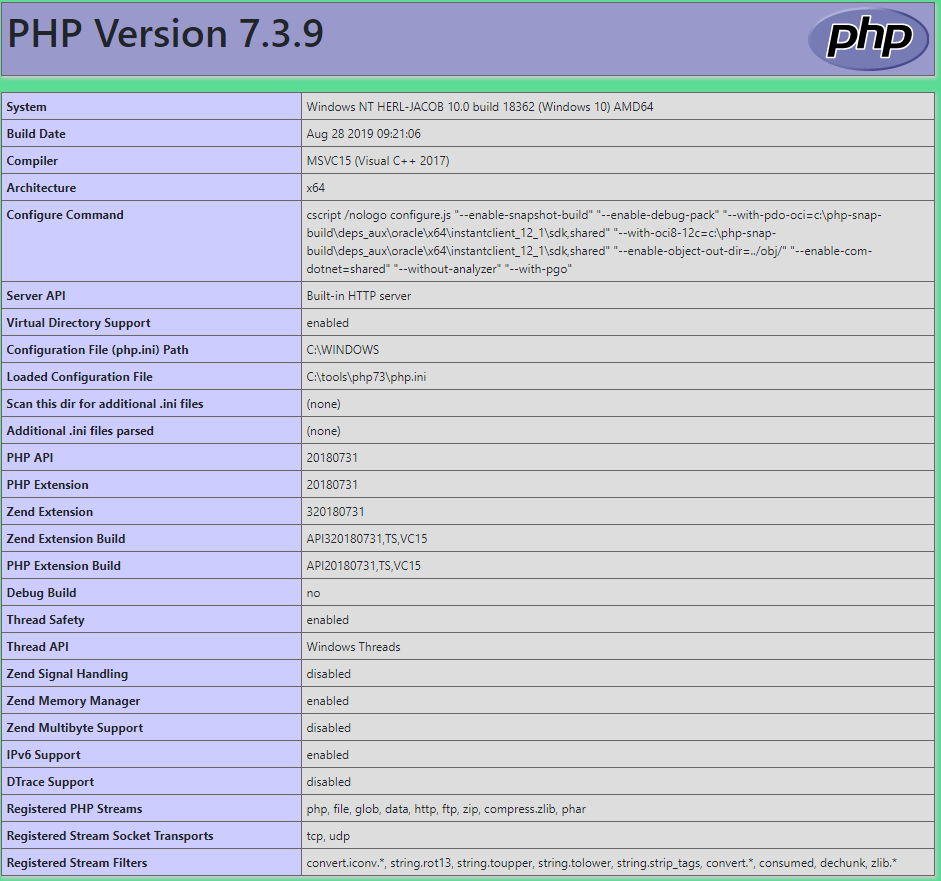Select the PHP API value 20180731
941x881 pixels.
(x=332, y=458)
